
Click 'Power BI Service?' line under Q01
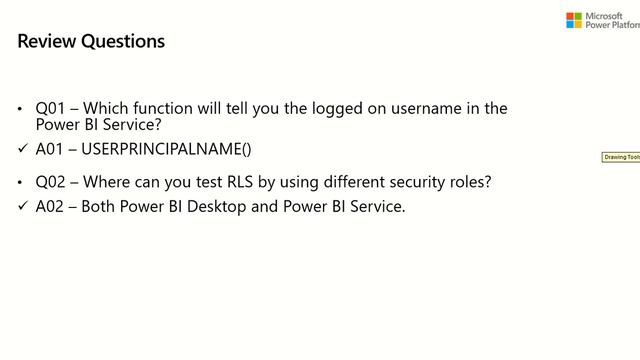coord(99,125)
